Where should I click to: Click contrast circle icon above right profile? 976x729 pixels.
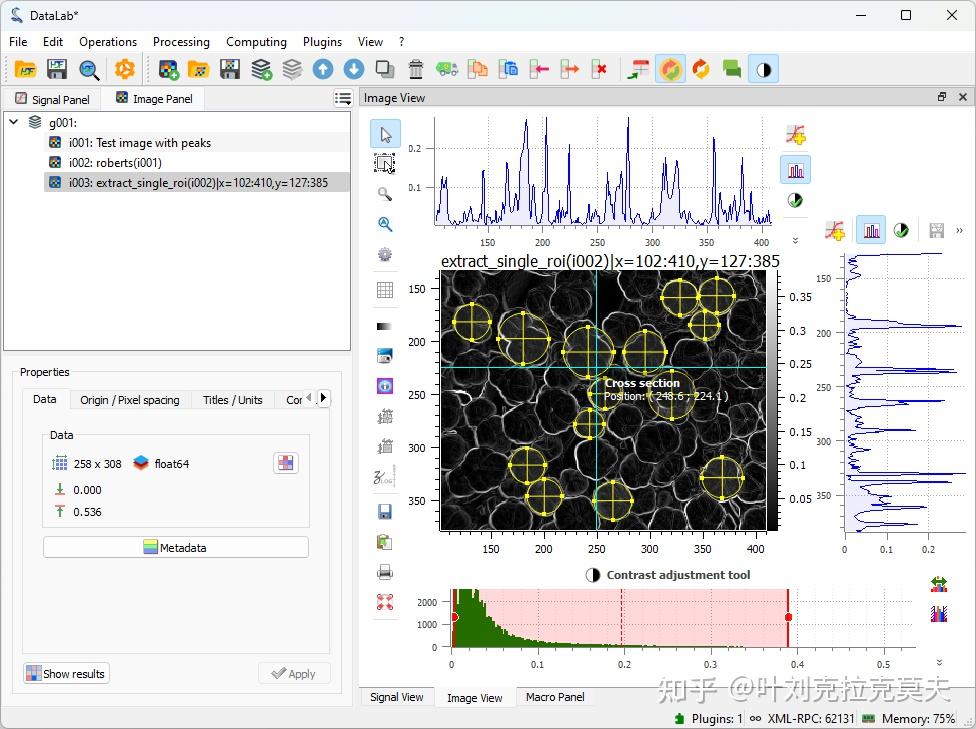pyautogui.click(x=901, y=230)
